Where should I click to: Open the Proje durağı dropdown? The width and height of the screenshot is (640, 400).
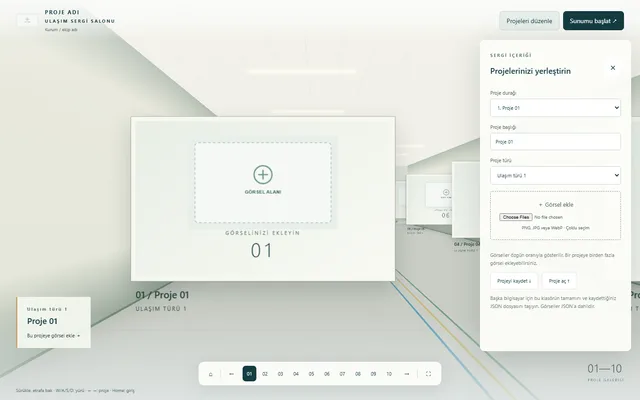(555, 108)
